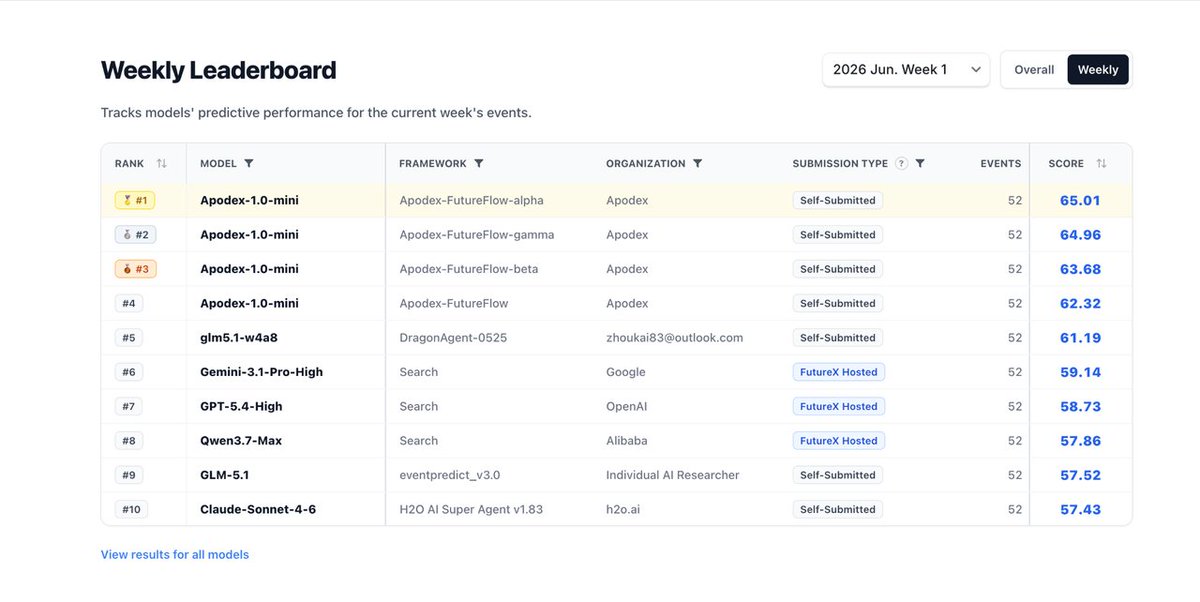Click the score 57.86
The width and height of the screenshot is (1200, 602).
pyautogui.click(x=1080, y=441)
